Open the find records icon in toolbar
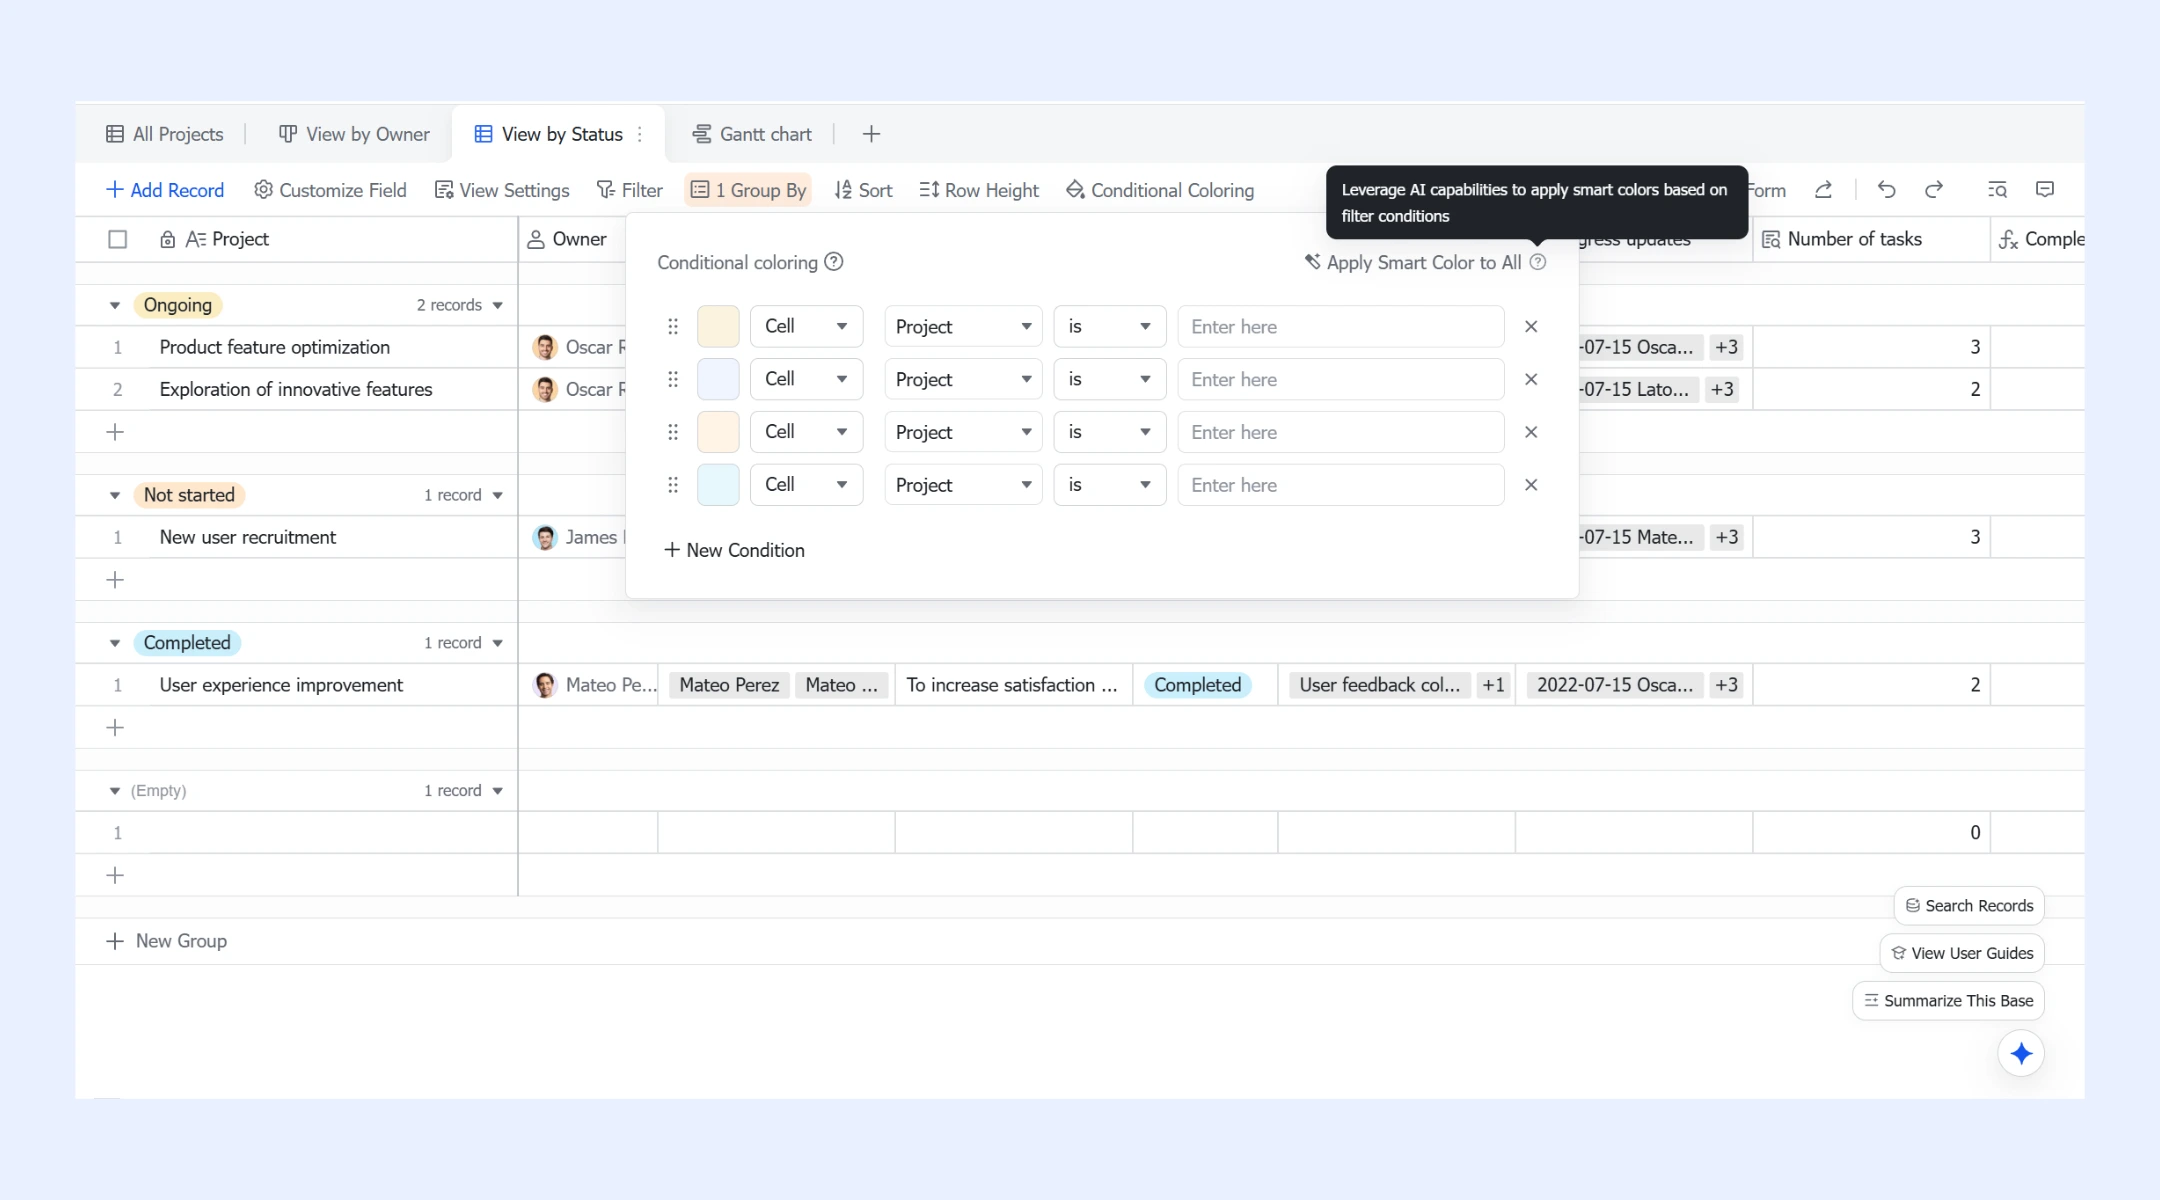This screenshot has height=1200, width=2160. click(x=1997, y=190)
